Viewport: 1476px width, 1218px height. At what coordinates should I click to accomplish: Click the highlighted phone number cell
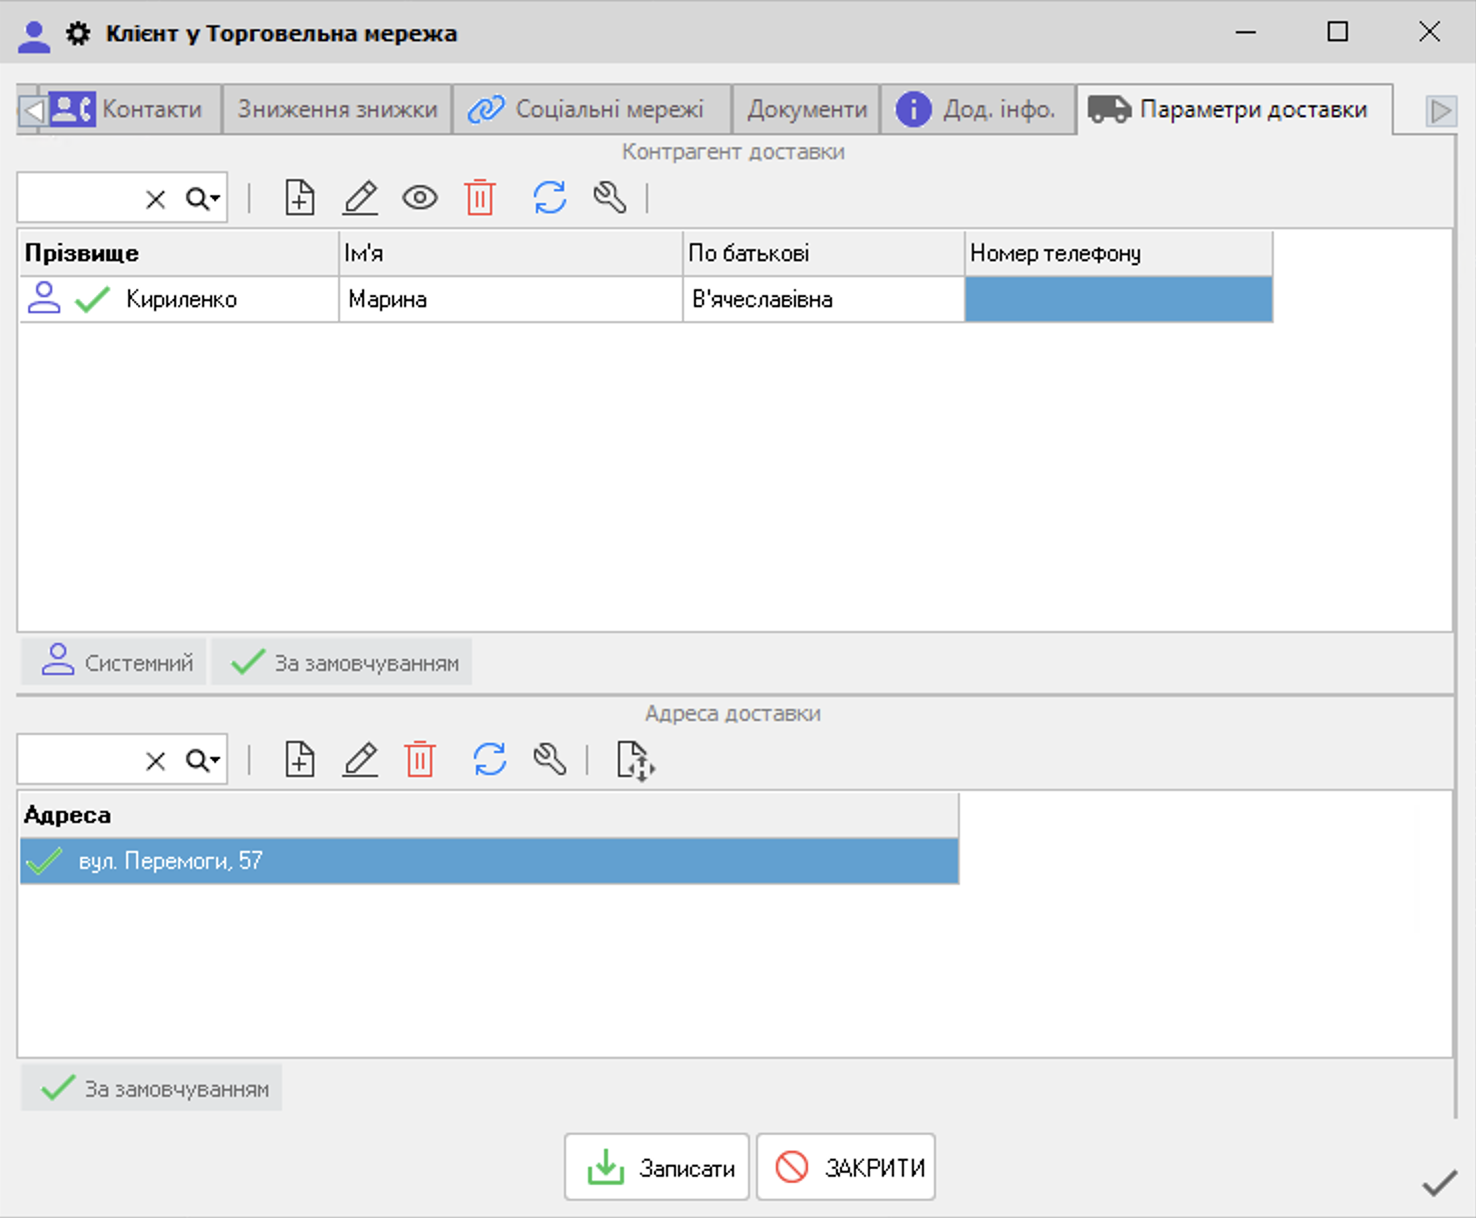1119,299
